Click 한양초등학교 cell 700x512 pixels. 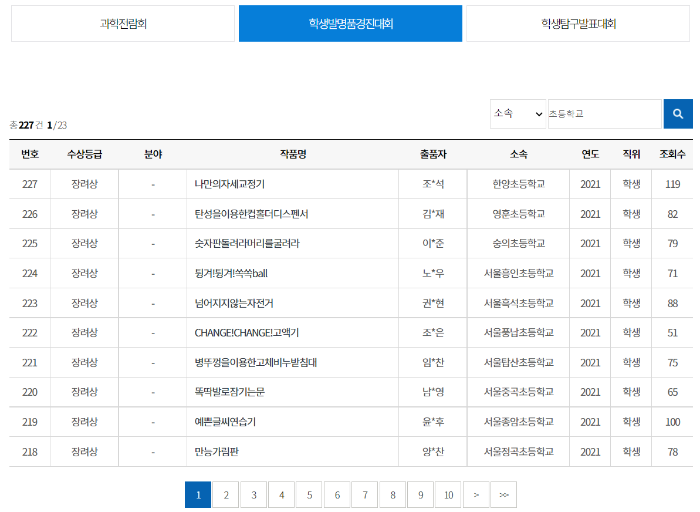pos(518,184)
